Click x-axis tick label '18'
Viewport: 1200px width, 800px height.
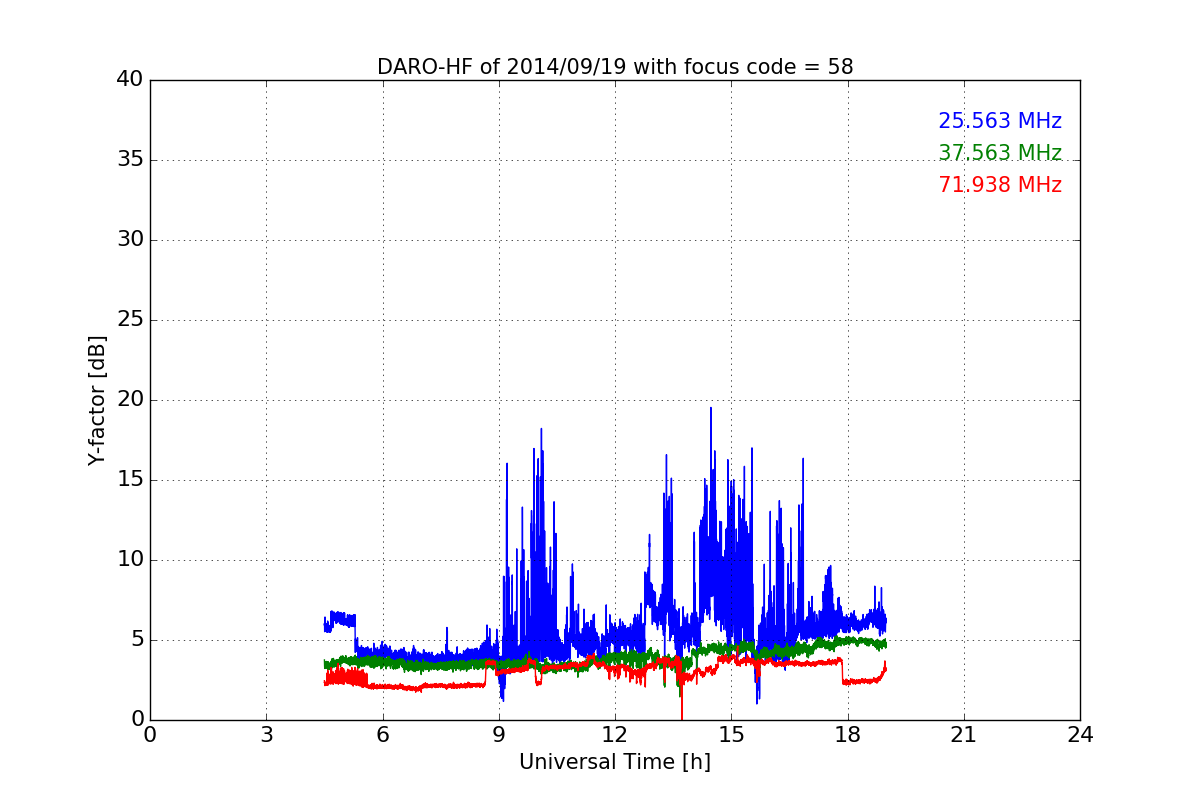[848, 735]
